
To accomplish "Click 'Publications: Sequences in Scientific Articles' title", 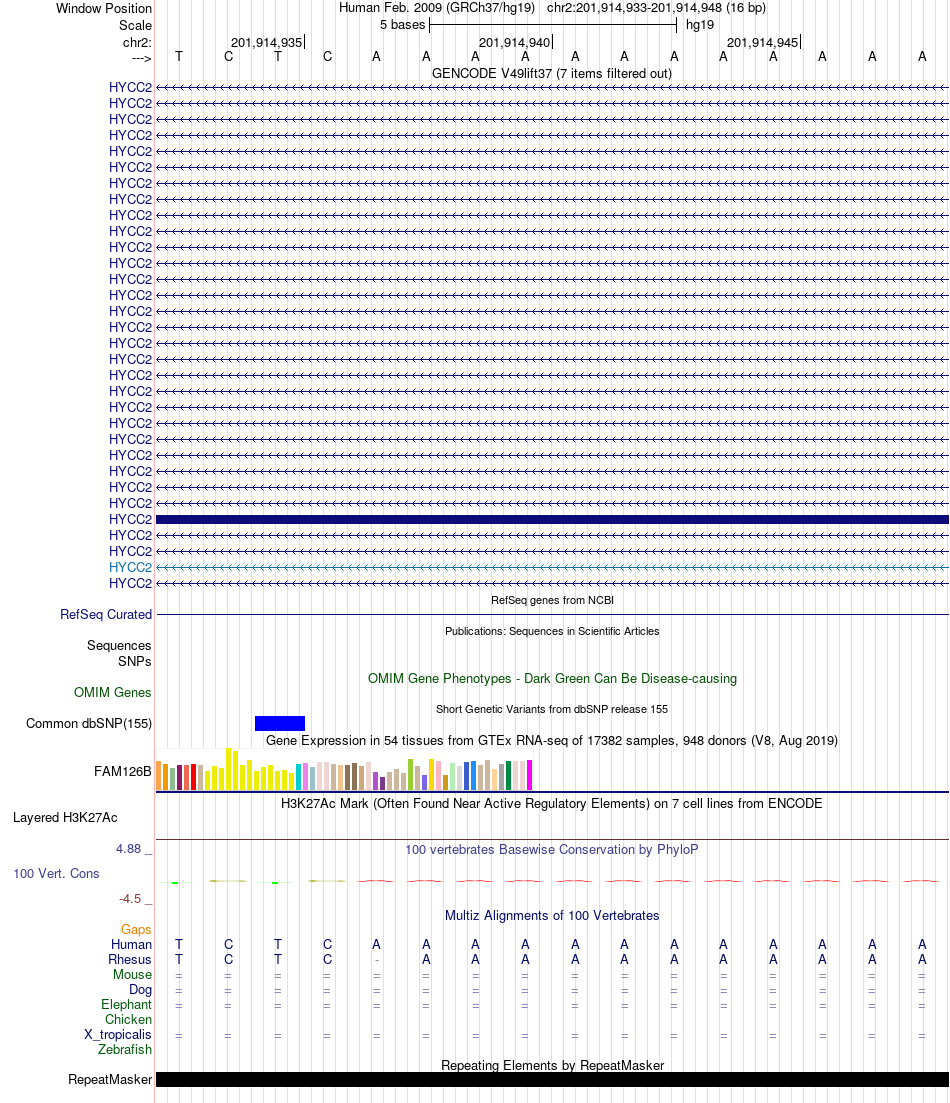I will (552, 631).
